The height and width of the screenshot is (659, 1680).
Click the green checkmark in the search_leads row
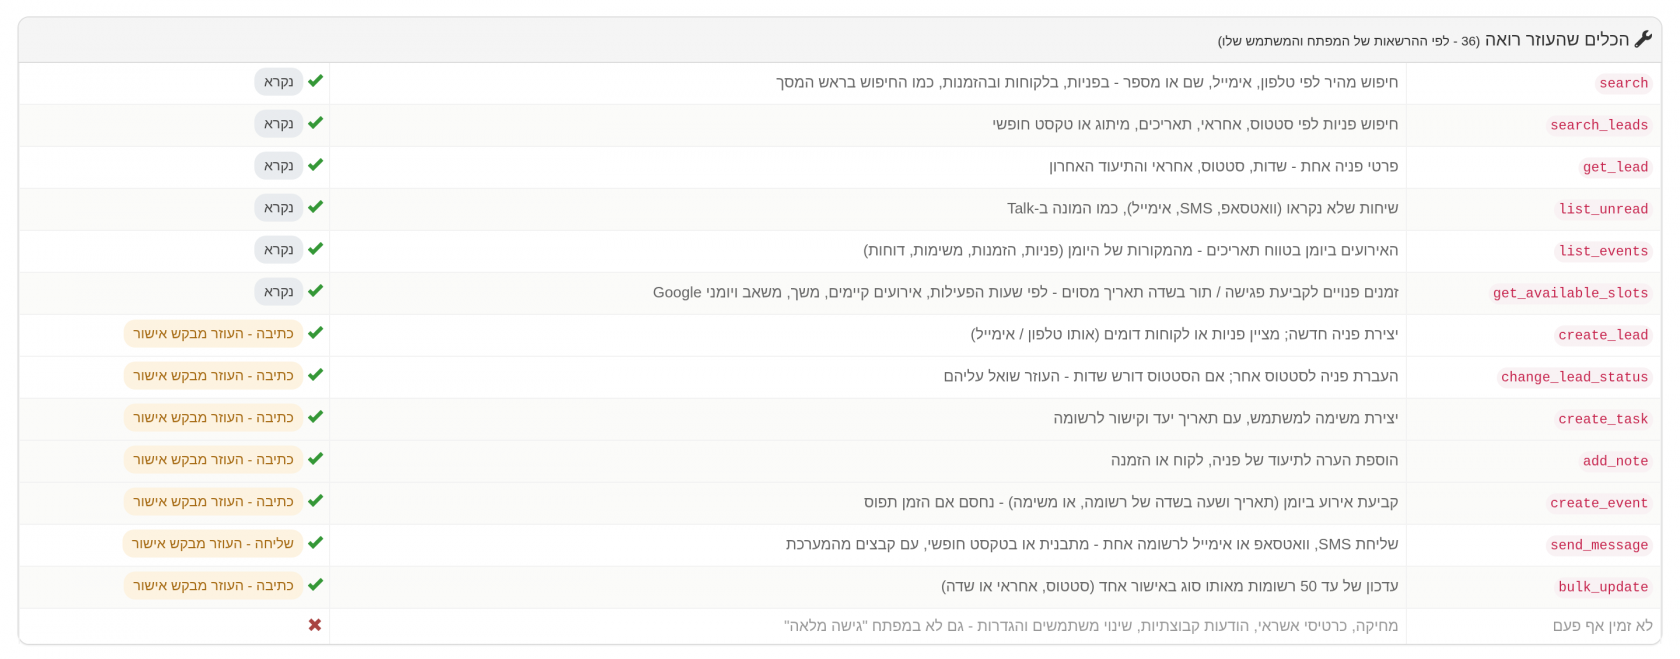(316, 123)
